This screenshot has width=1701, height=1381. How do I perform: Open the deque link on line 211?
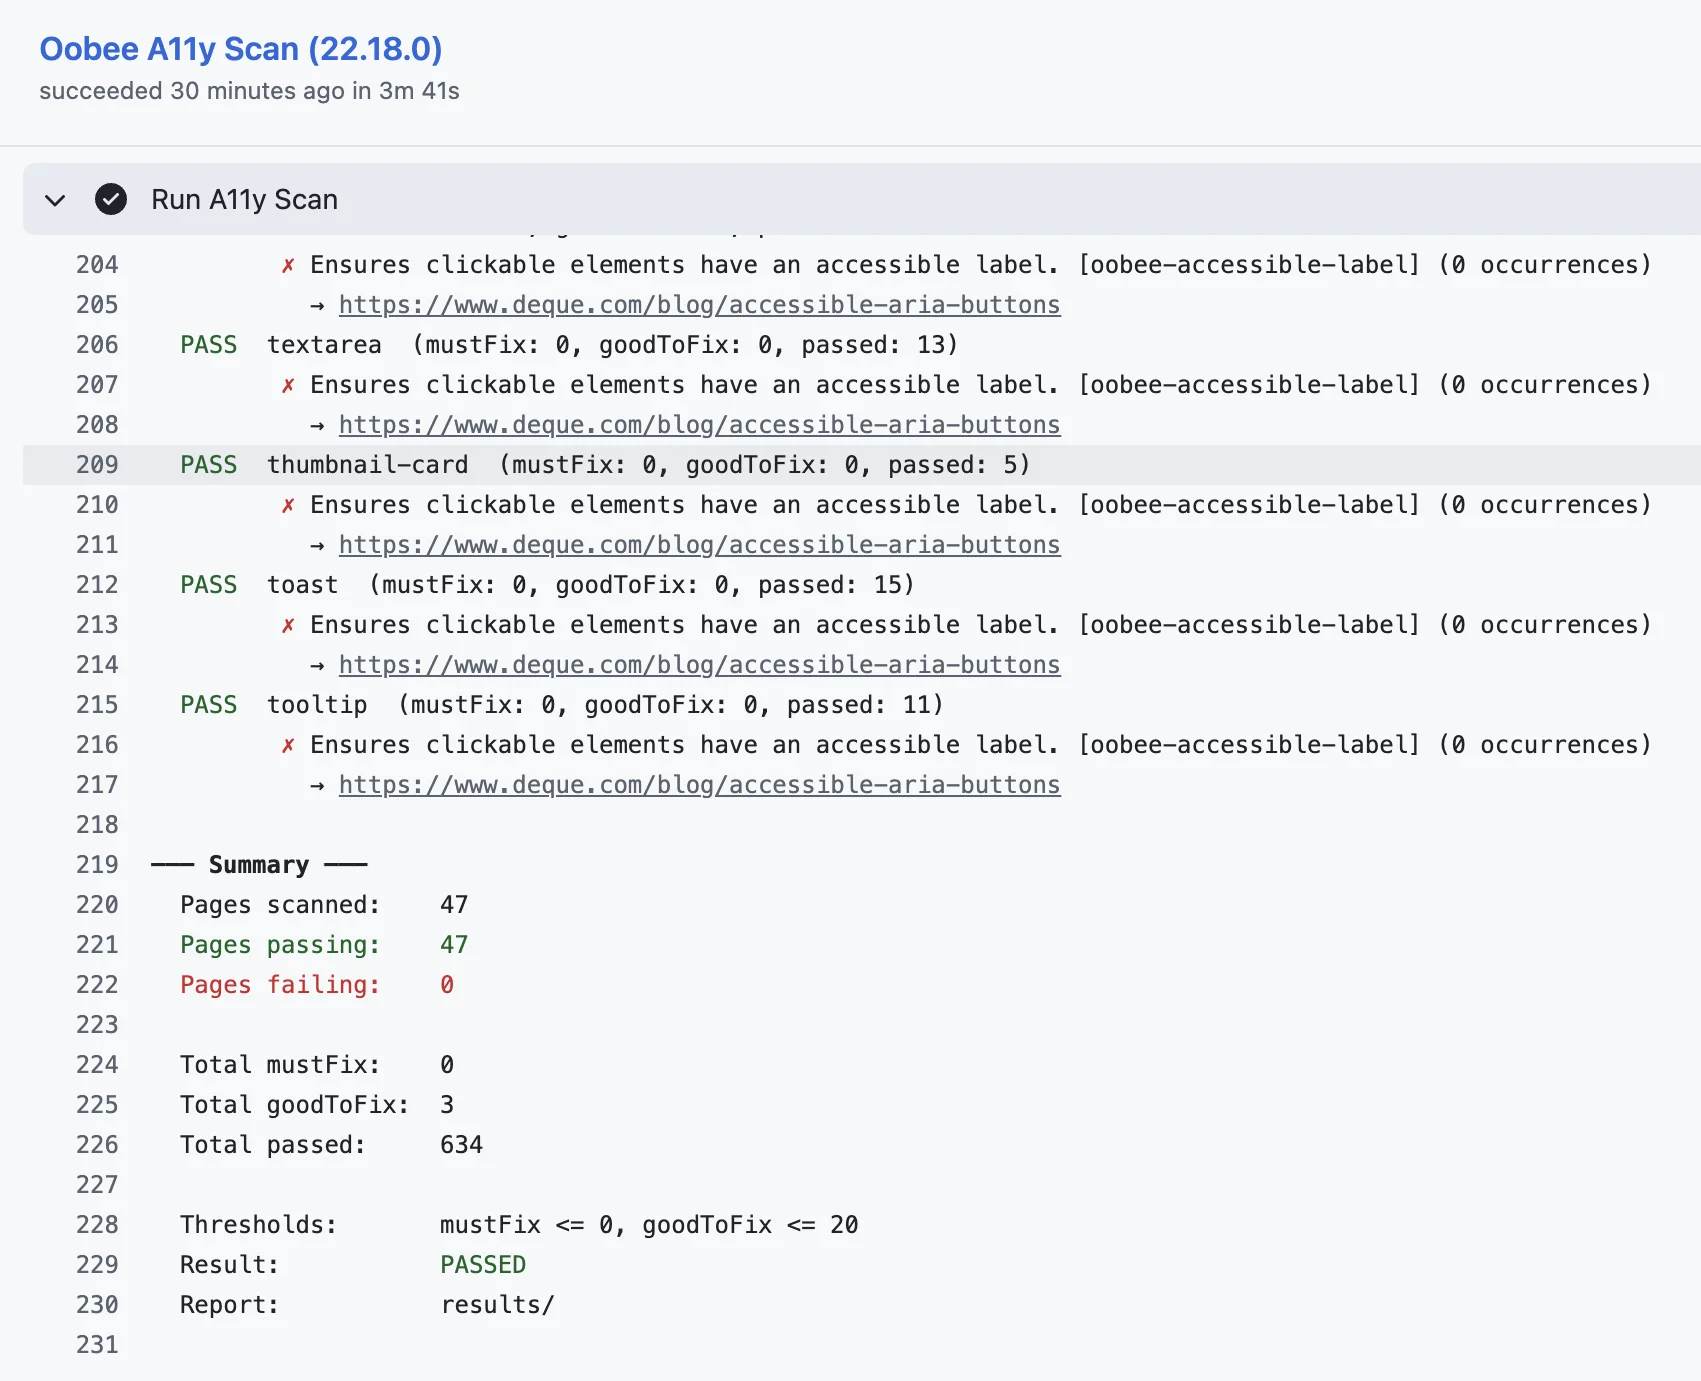point(699,545)
